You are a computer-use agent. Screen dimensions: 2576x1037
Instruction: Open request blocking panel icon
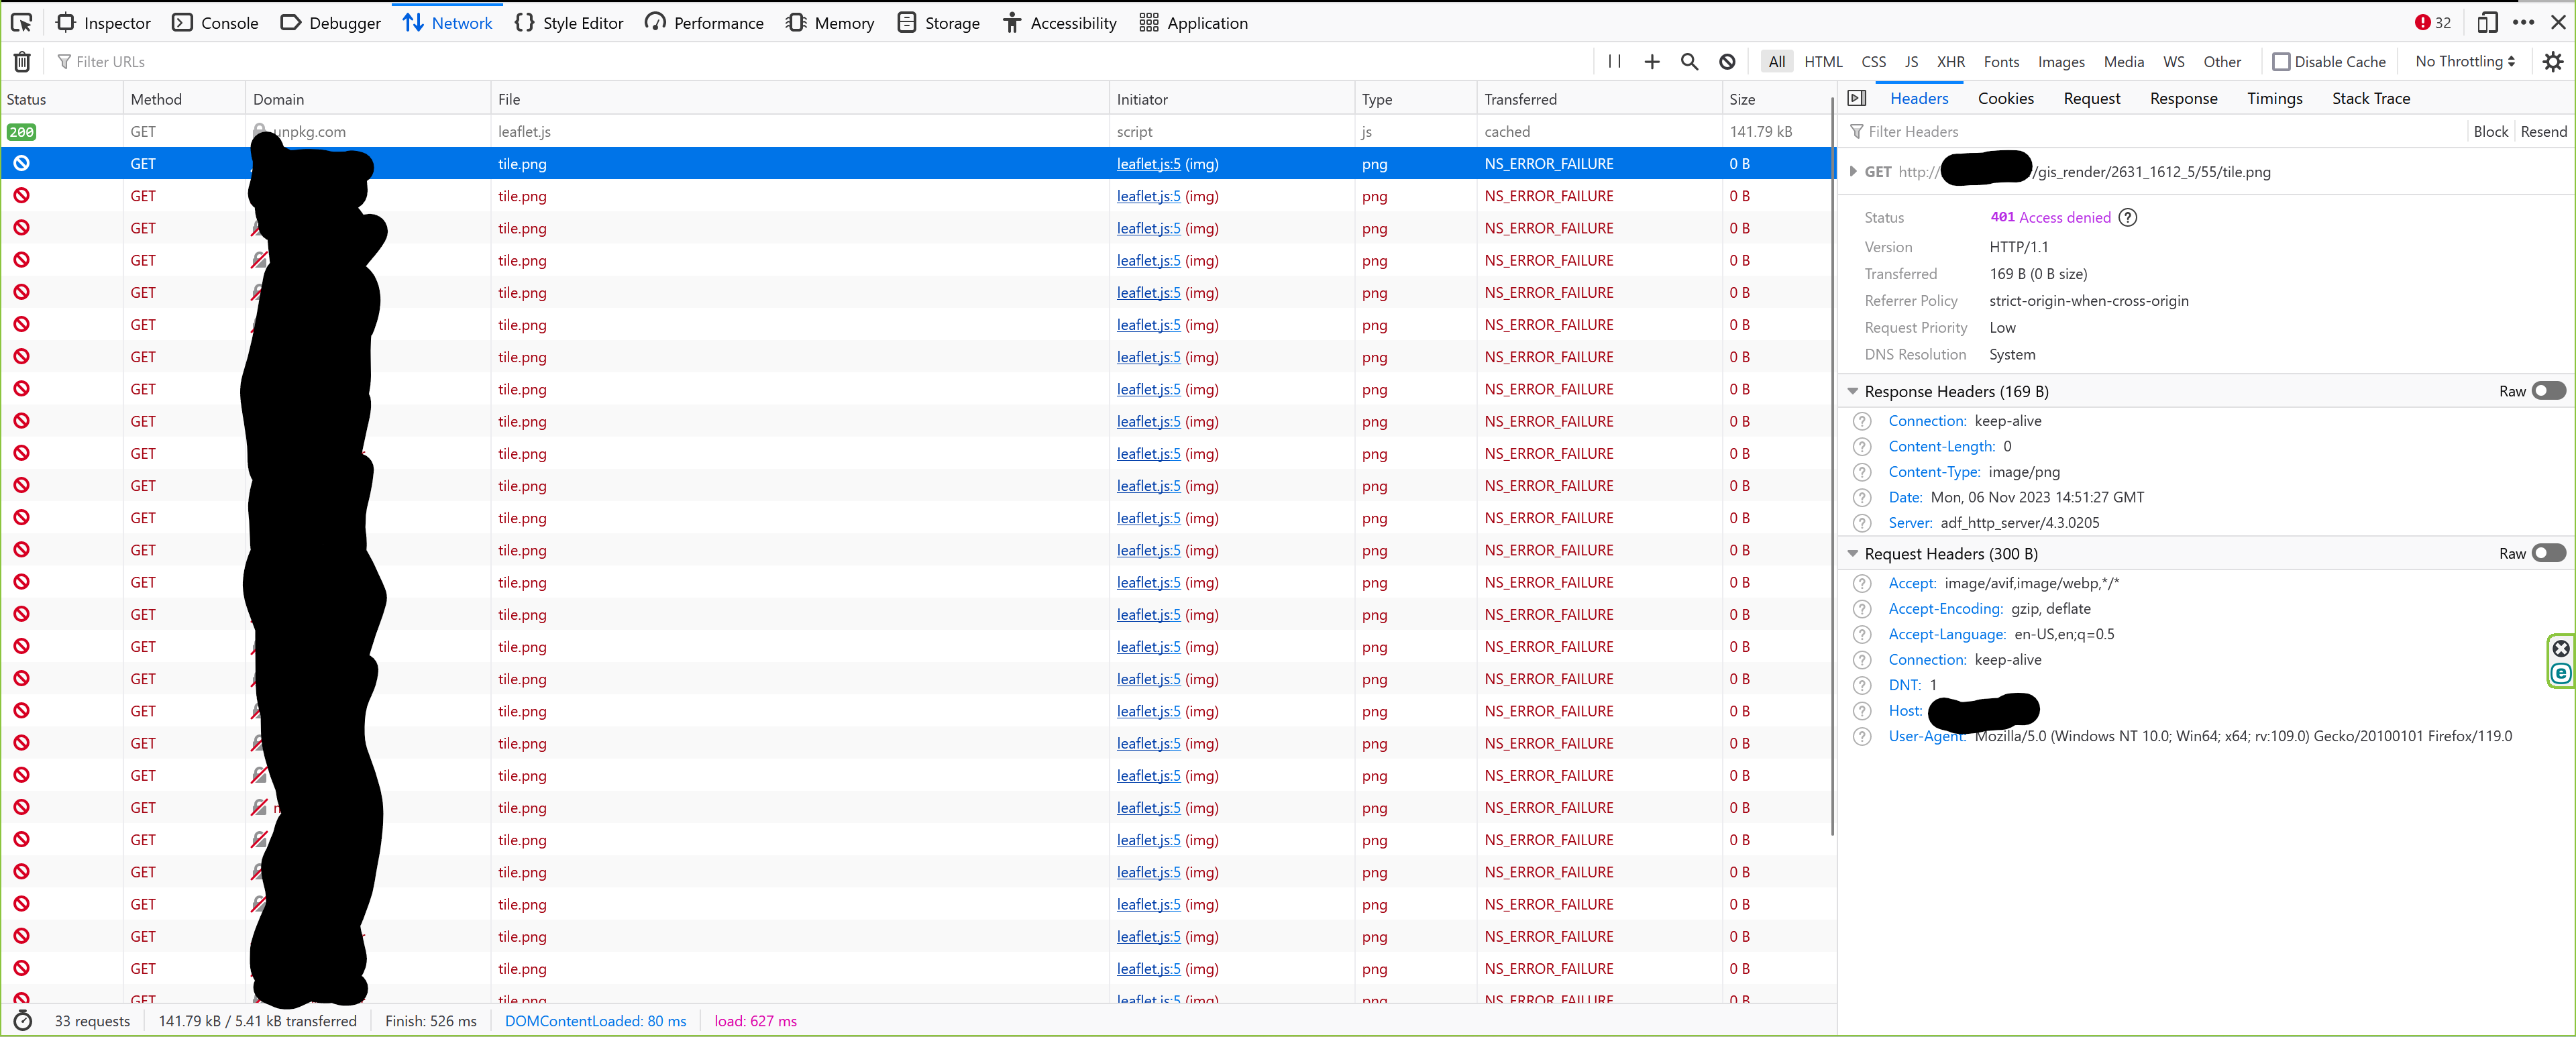click(1727, 62)
